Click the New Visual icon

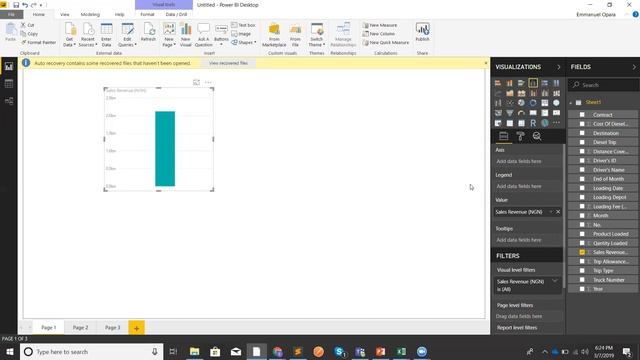coord(186,35)
